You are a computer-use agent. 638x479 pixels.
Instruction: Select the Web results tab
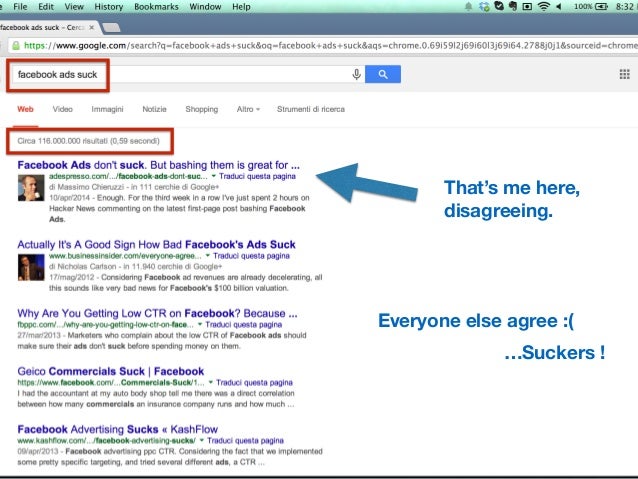[x=25, y=109]
